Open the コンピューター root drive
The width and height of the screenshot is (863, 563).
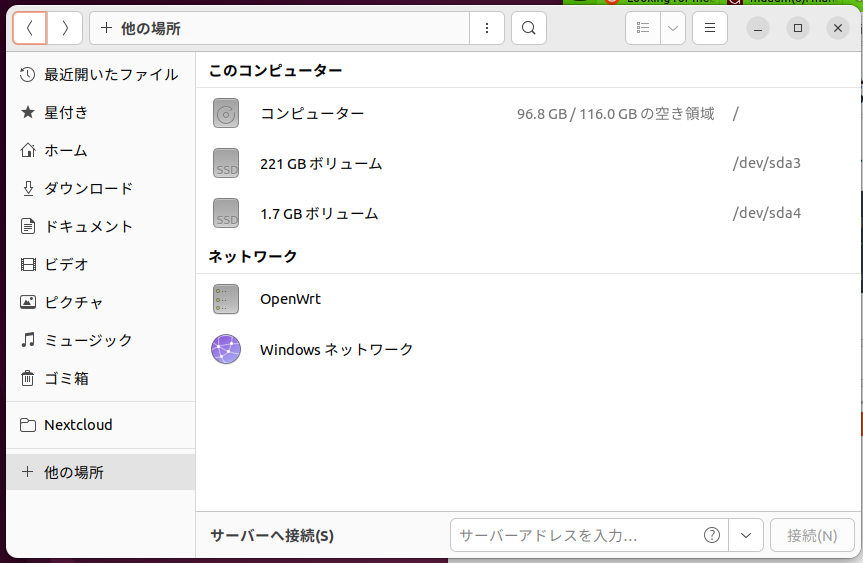point(312,113)
